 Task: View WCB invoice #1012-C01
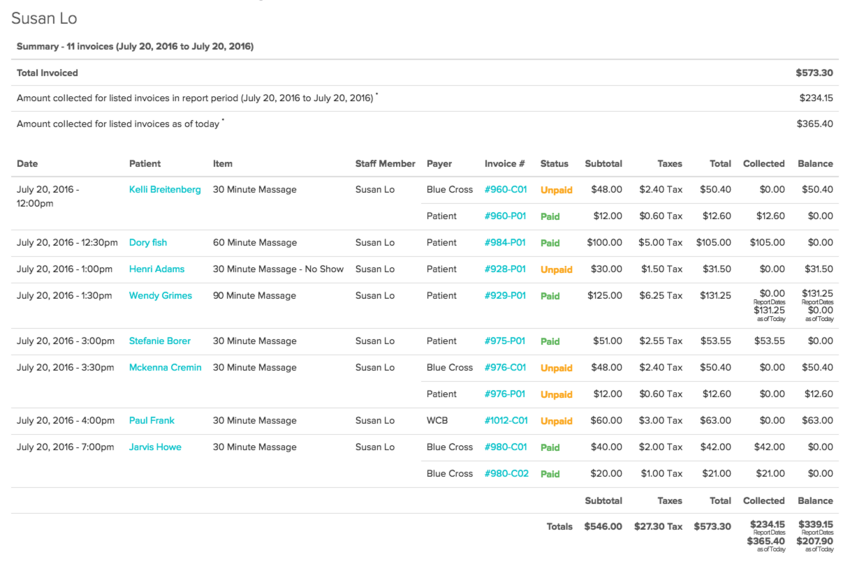click(x=507, y=421)
